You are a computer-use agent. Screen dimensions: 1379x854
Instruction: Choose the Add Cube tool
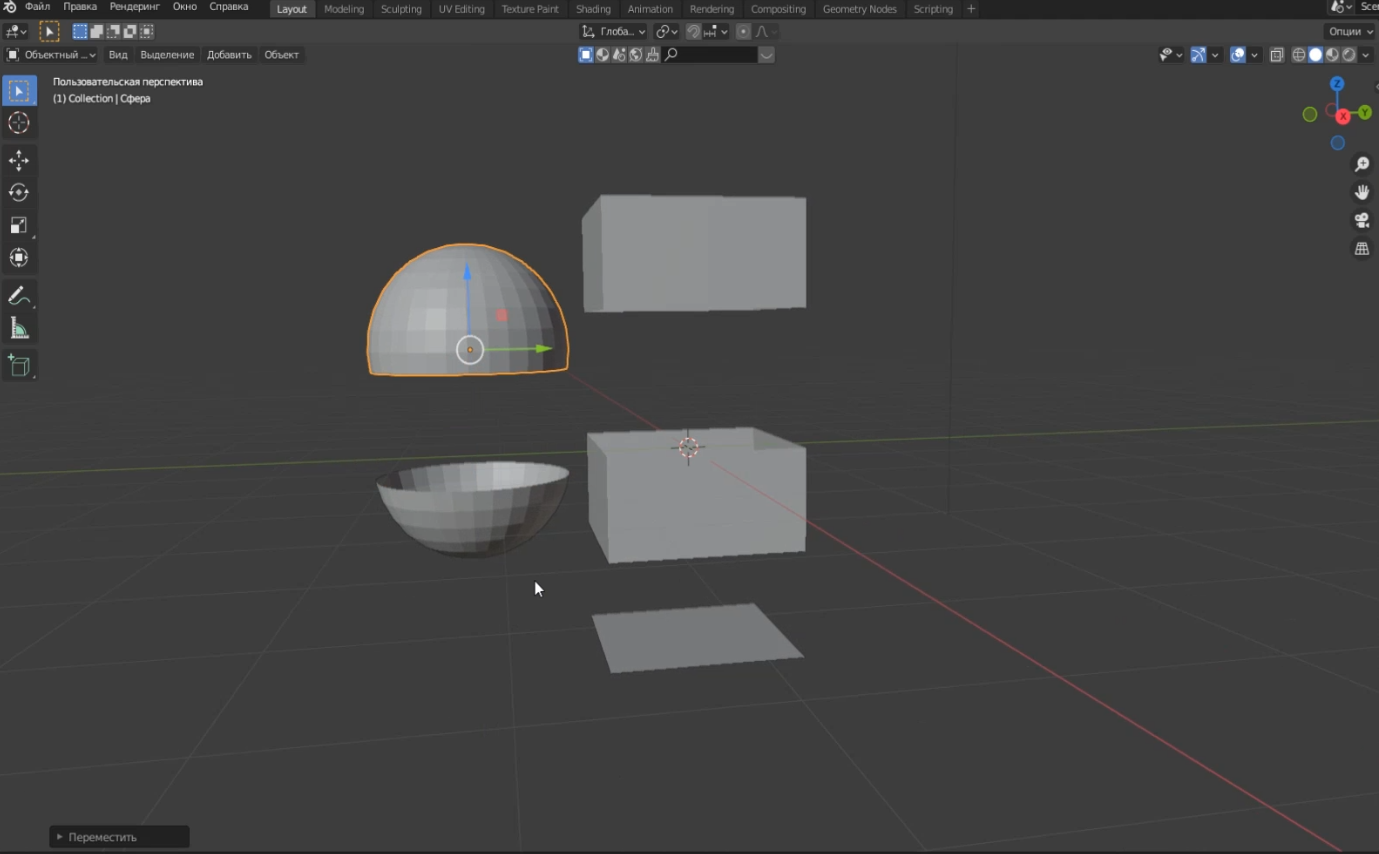pyautogui.click(x=19, y=366)
